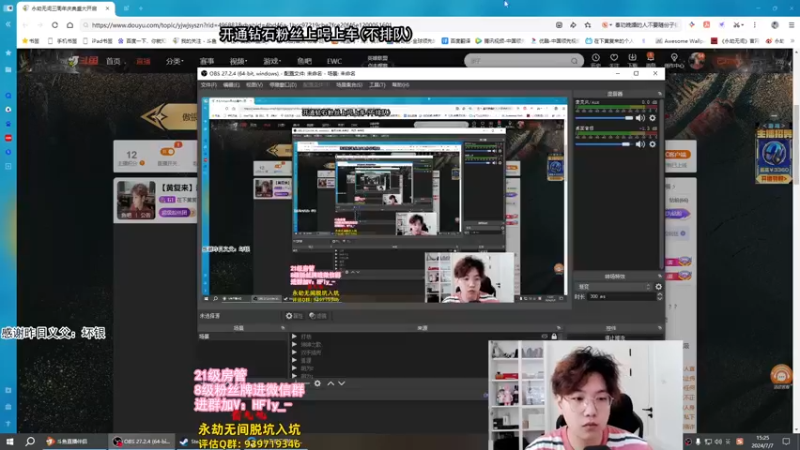The image size is (800, 450).
Task: Open Windows taskbar search
Action: (x=30, y=441)
